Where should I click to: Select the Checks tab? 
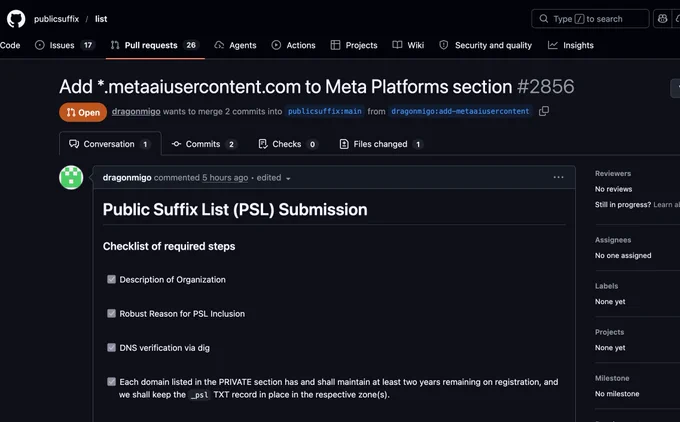[x=288, y=144]
